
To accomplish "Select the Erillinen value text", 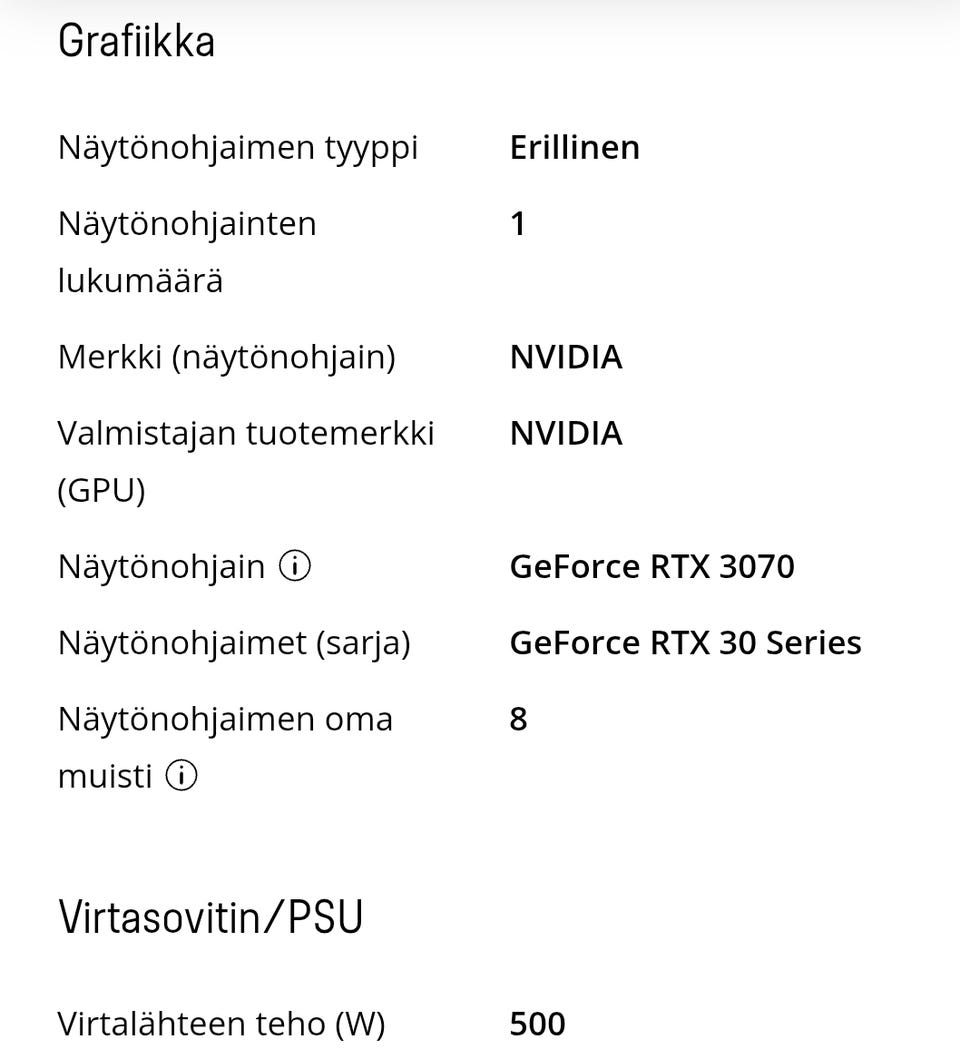I will (574, 147).
